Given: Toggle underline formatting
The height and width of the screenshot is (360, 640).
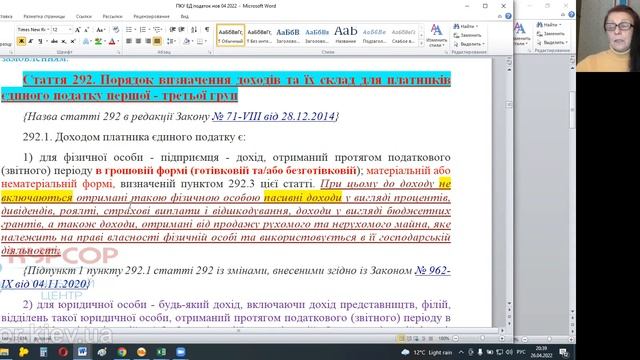Looking at the screenshot, I should [x=40, y=41].
